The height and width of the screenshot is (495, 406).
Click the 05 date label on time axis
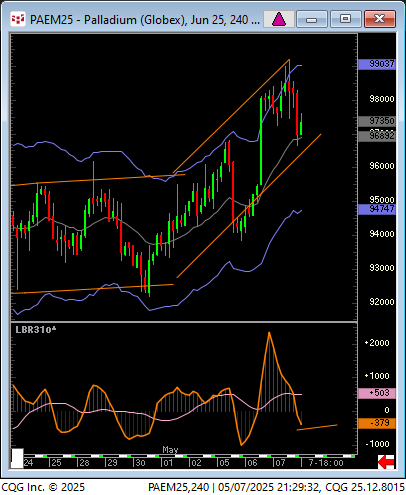(224, 463)
